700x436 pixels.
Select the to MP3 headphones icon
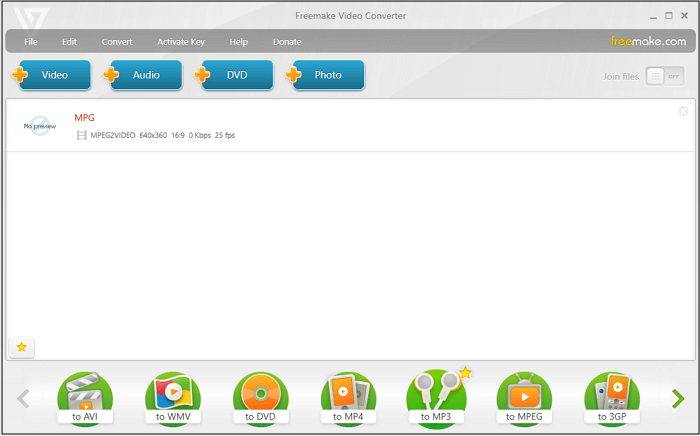436,397
